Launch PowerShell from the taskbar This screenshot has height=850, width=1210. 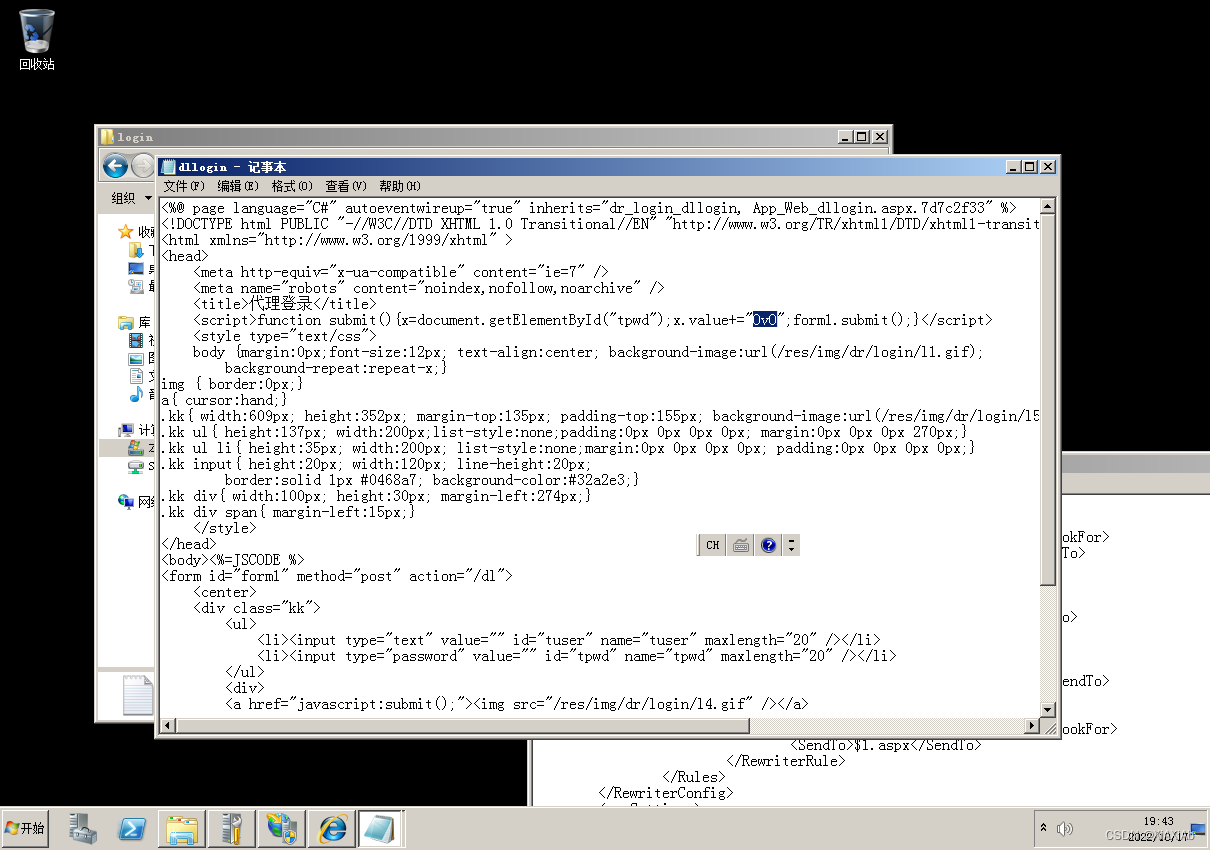point(133,828)
